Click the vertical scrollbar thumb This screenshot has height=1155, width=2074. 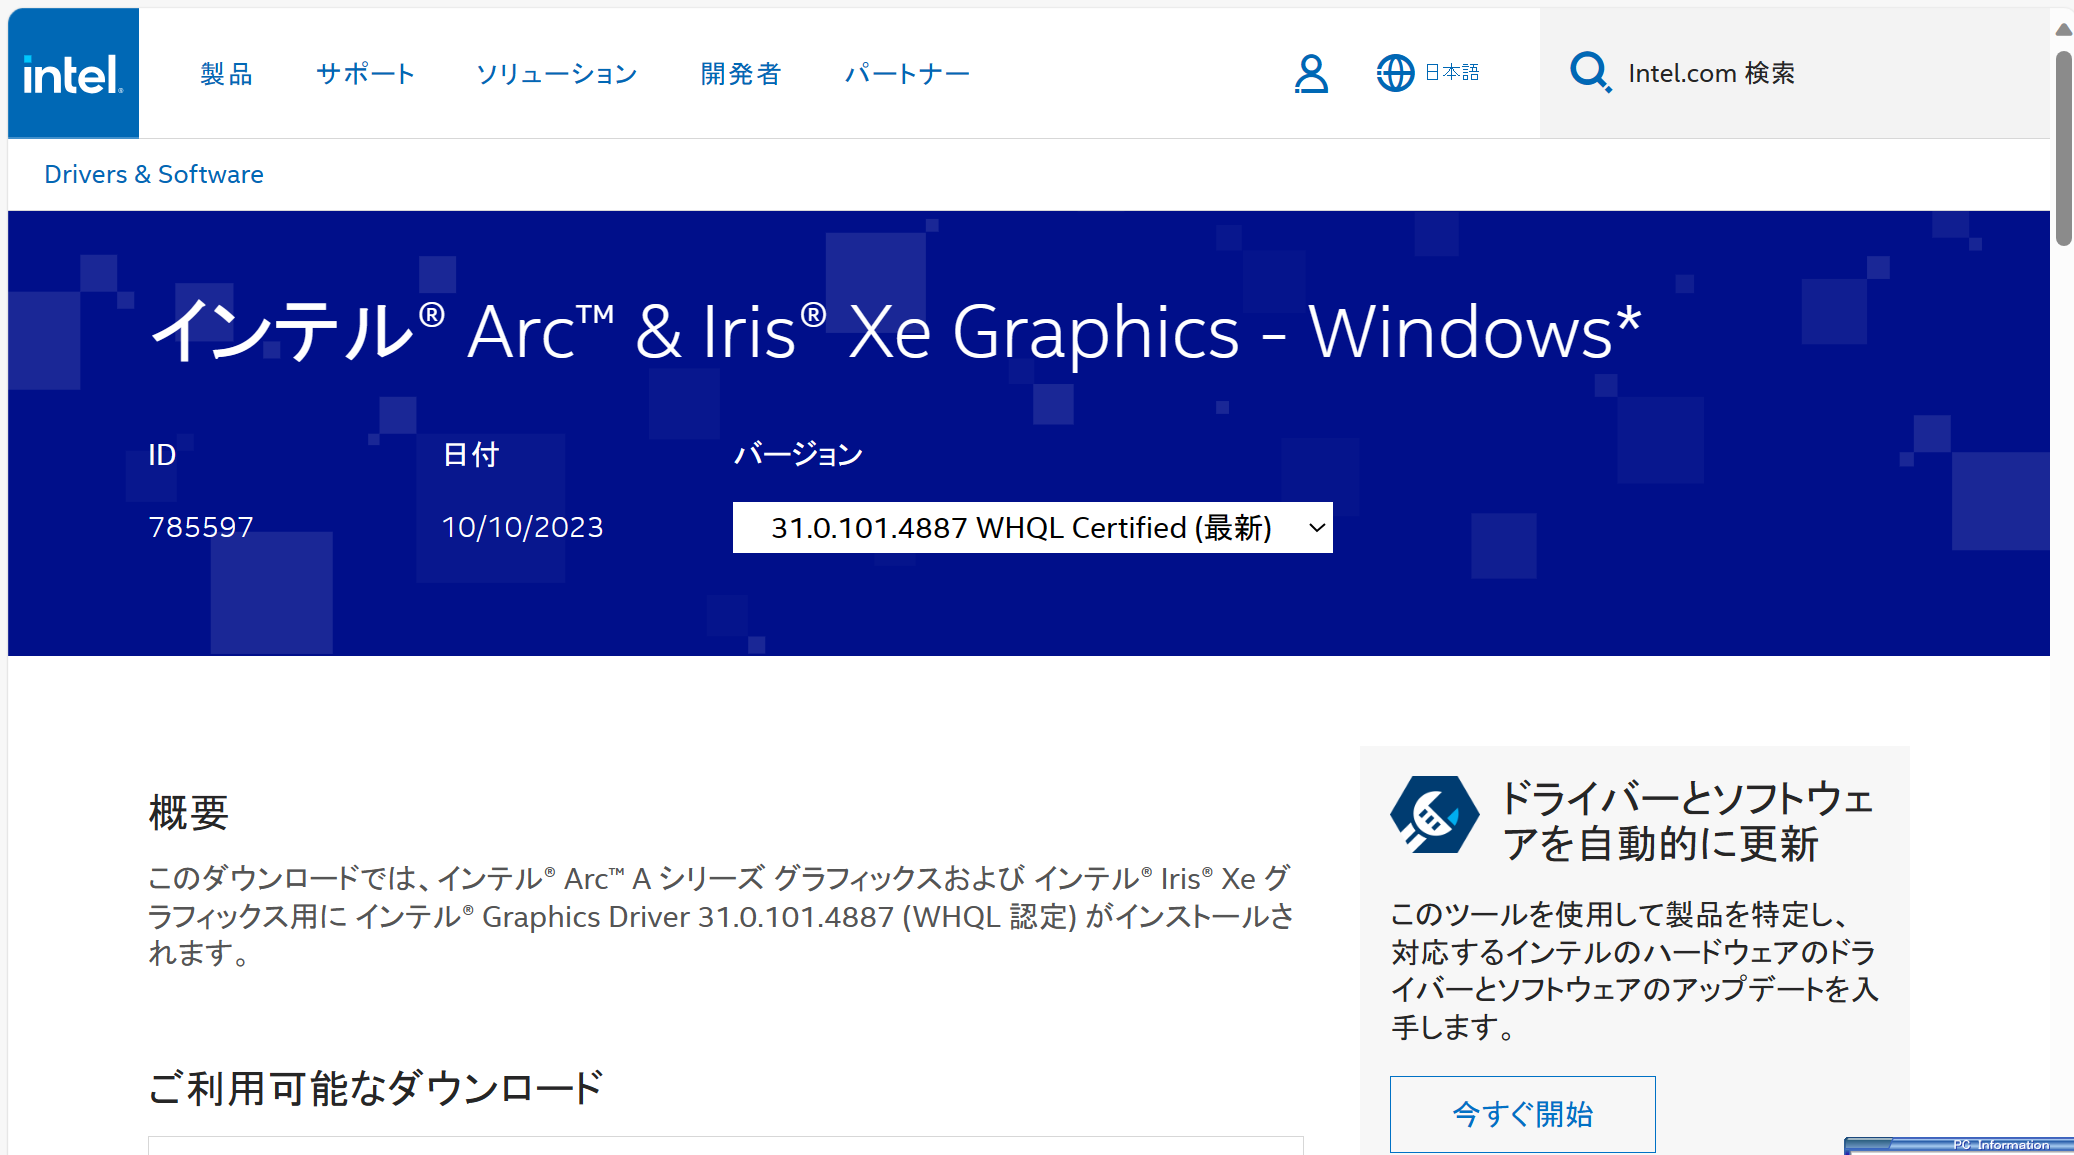pyautogui.click(x=2063, y=148)
